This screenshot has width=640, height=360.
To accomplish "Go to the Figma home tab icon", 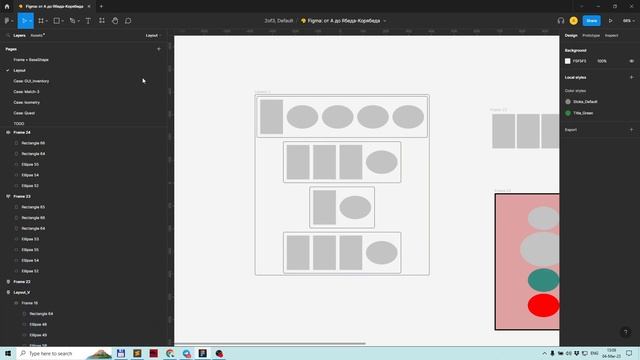I will pyautogui.click(x=7, y=7).
